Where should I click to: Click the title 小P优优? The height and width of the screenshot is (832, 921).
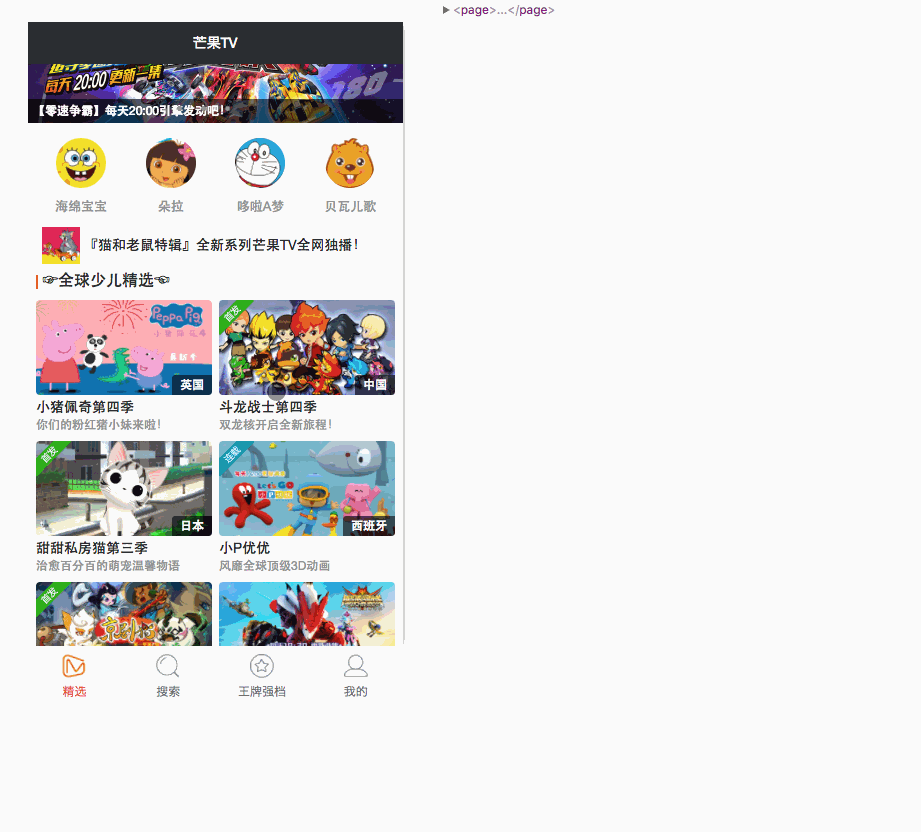245,548
